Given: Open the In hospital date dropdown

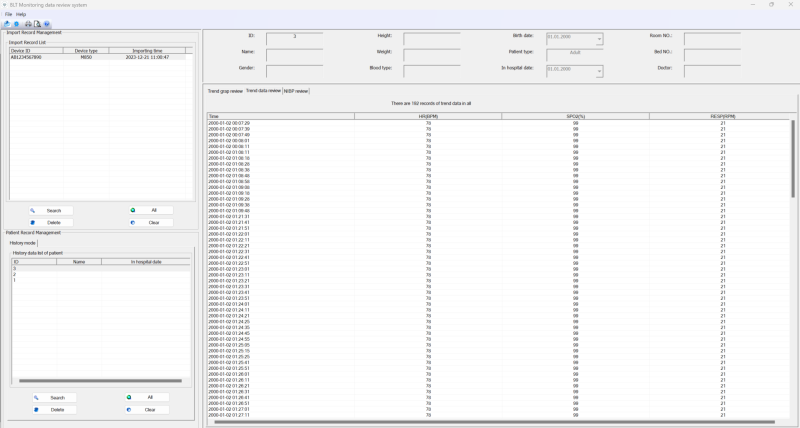Looking at the screenshot, I should (599, 73).
